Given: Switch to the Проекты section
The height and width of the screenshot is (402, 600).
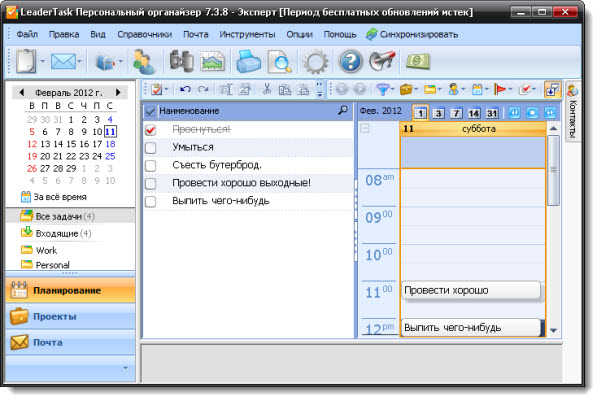Looking at the screenshot, I should [55, 316].
